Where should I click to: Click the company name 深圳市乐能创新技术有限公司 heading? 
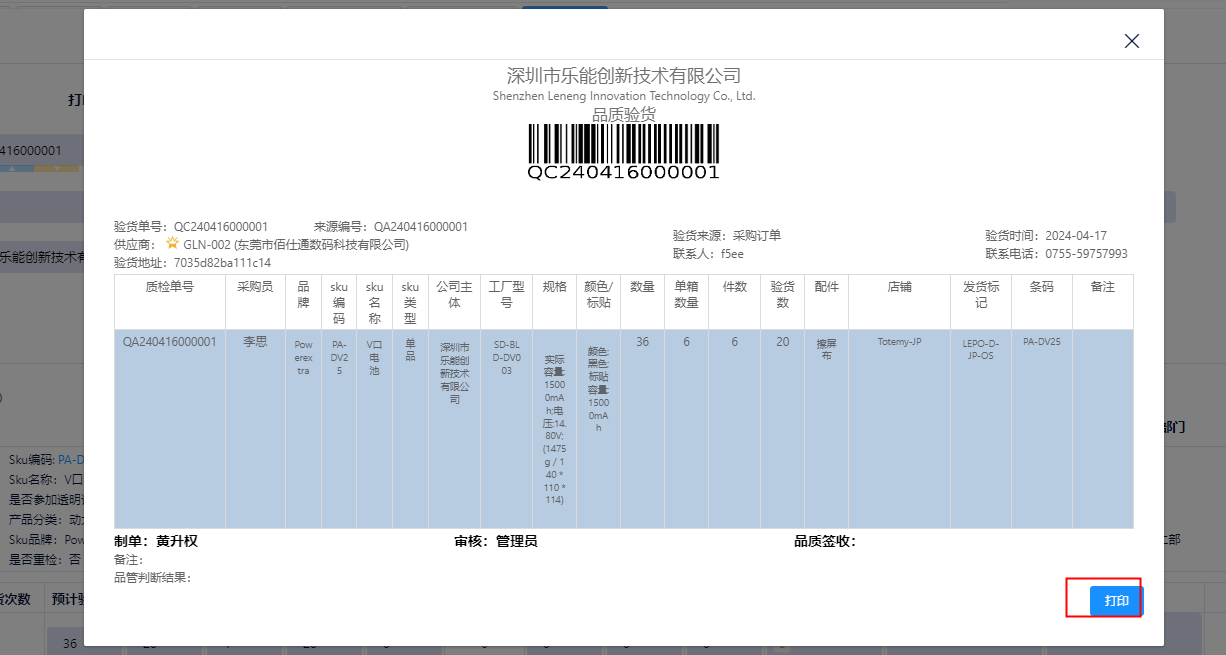pos(624,76)
